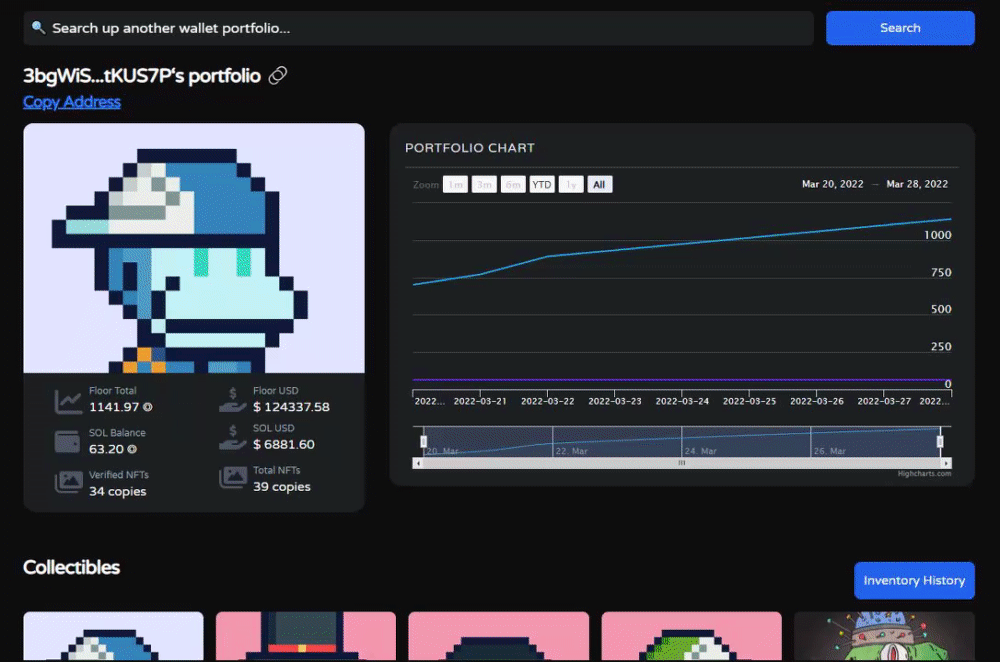Click the 2022-03-24 axis label
Screen dimensions: 1000x662
[682, 401]
